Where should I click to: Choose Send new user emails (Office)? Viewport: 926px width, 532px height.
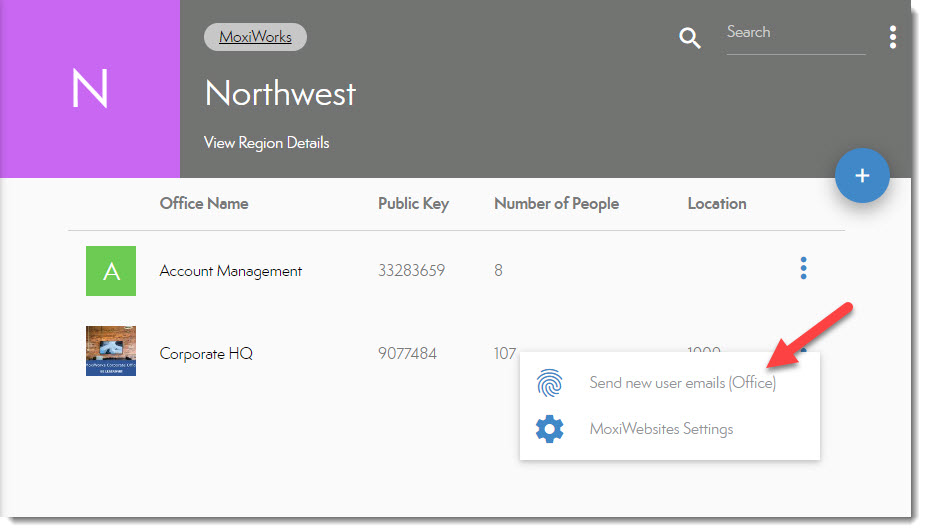pyautogui.click(x=682, y=383)
